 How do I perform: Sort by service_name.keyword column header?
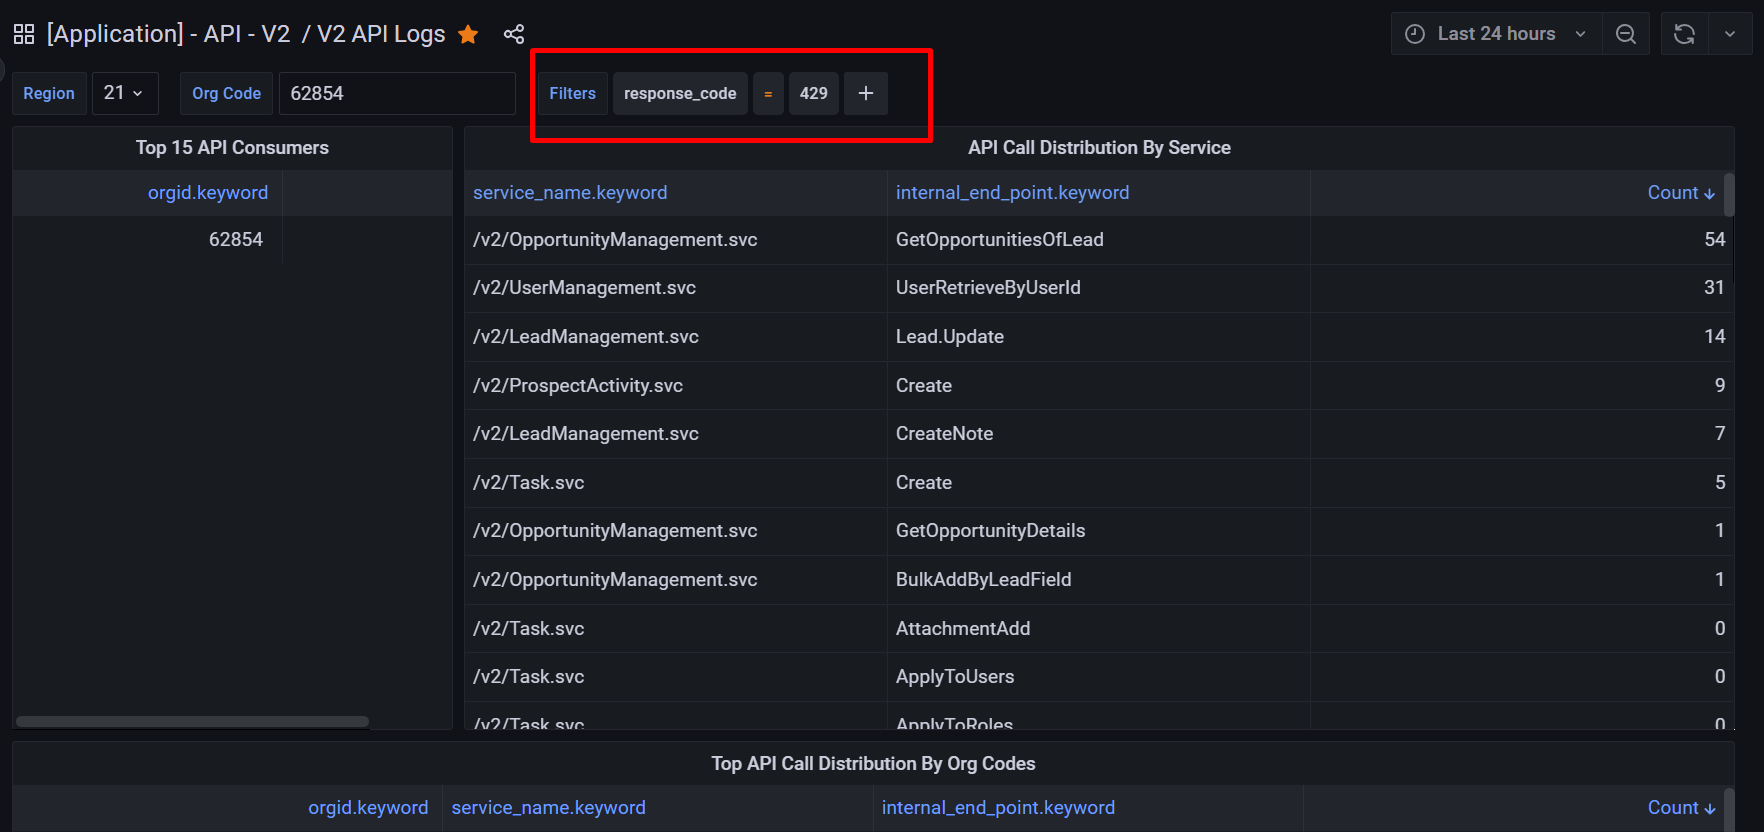click(570, 193)
